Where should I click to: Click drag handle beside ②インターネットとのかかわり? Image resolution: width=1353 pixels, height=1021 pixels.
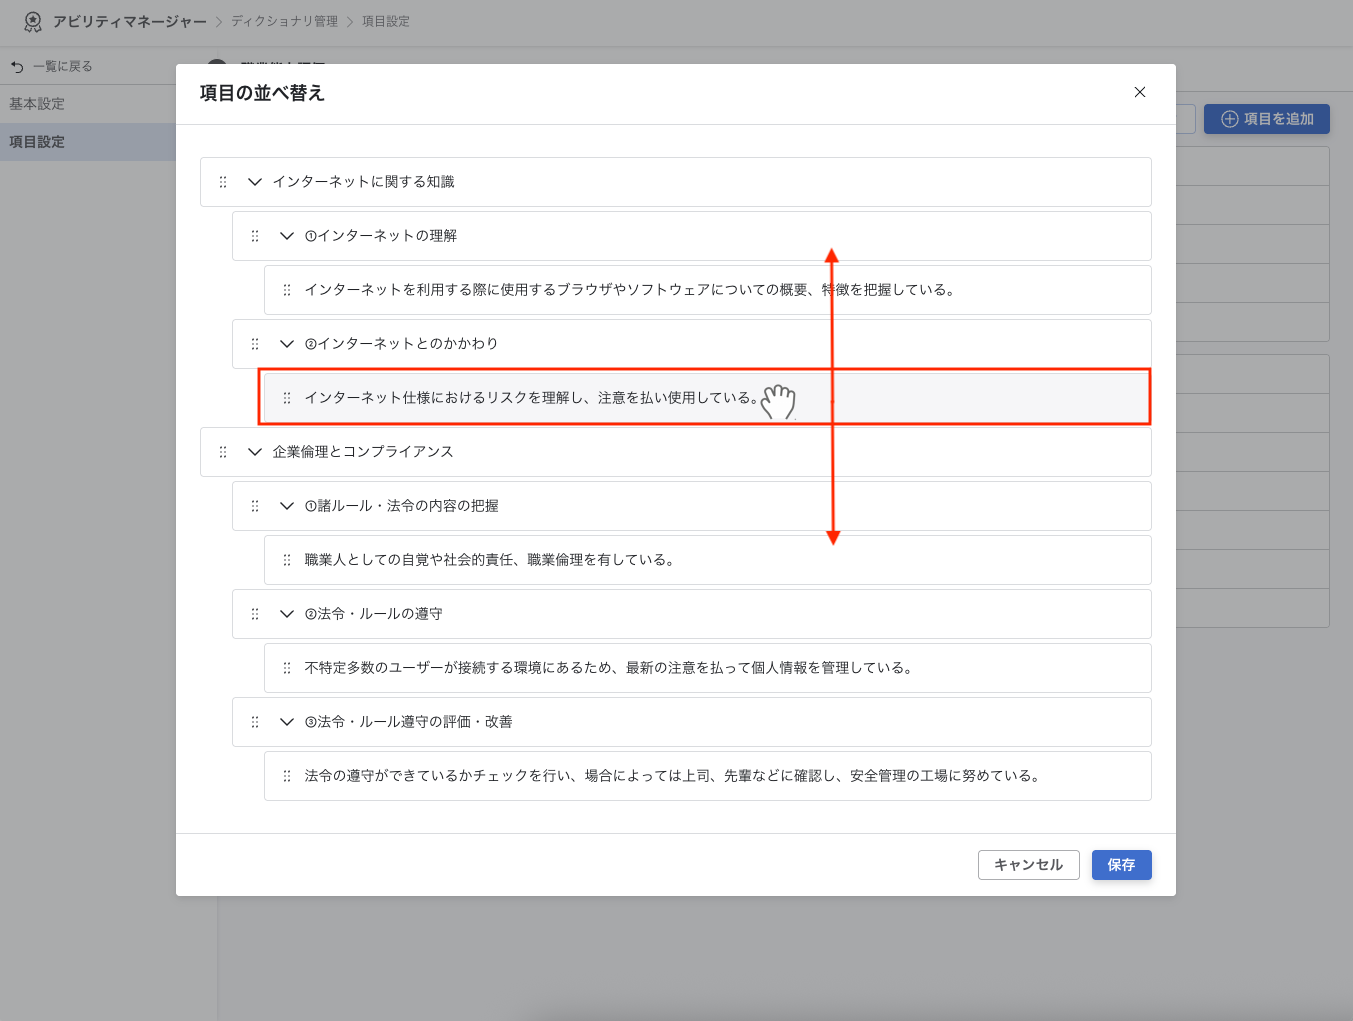click(x=255, y=344)
